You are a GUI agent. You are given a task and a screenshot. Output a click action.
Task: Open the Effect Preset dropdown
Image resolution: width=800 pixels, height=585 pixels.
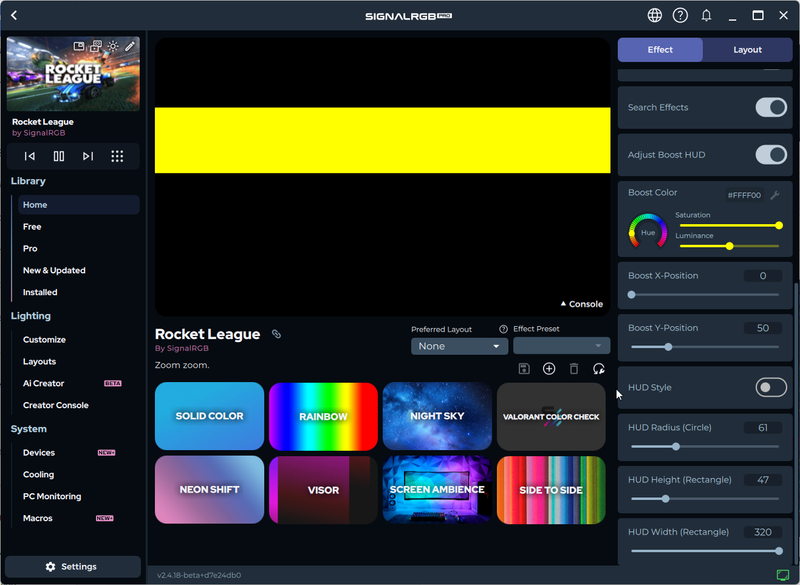click(561, 346)
